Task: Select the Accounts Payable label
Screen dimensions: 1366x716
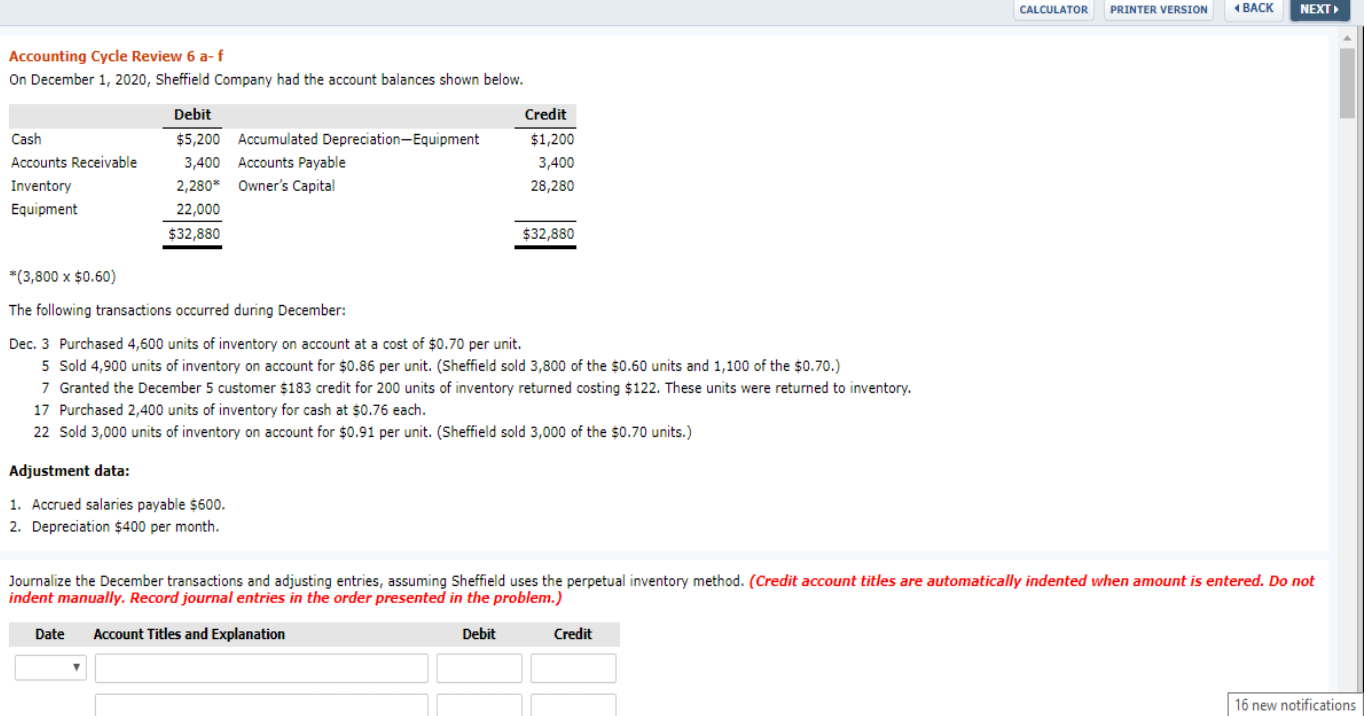Action: click(292, 162)
